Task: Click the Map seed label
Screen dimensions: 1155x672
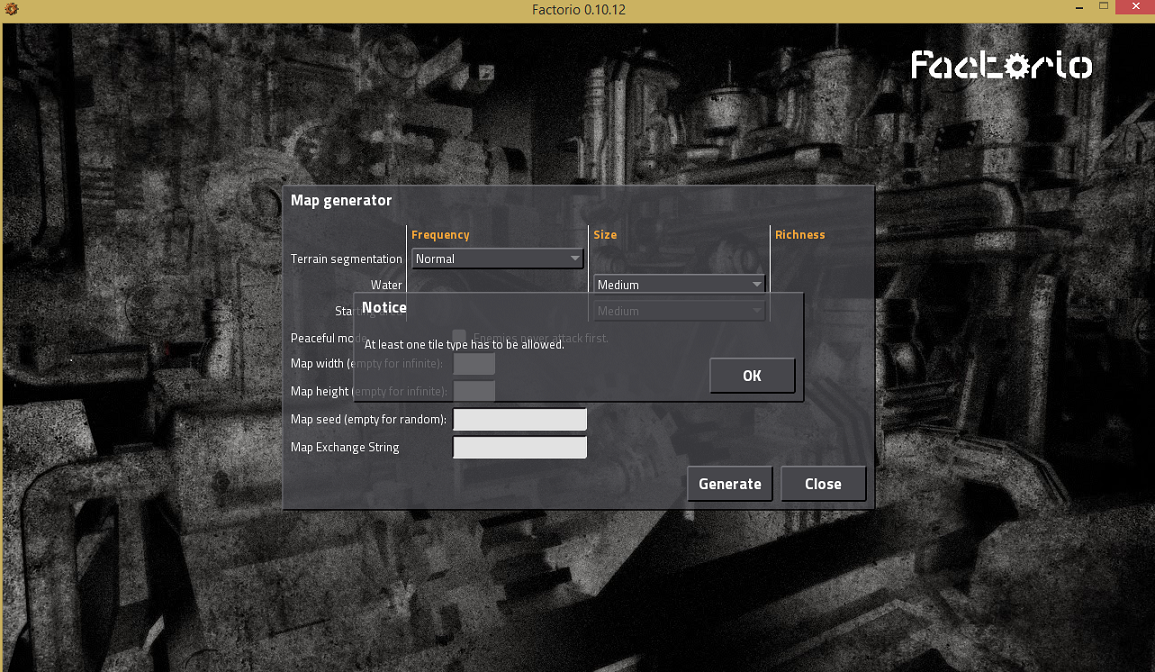Action: (368, 419)
